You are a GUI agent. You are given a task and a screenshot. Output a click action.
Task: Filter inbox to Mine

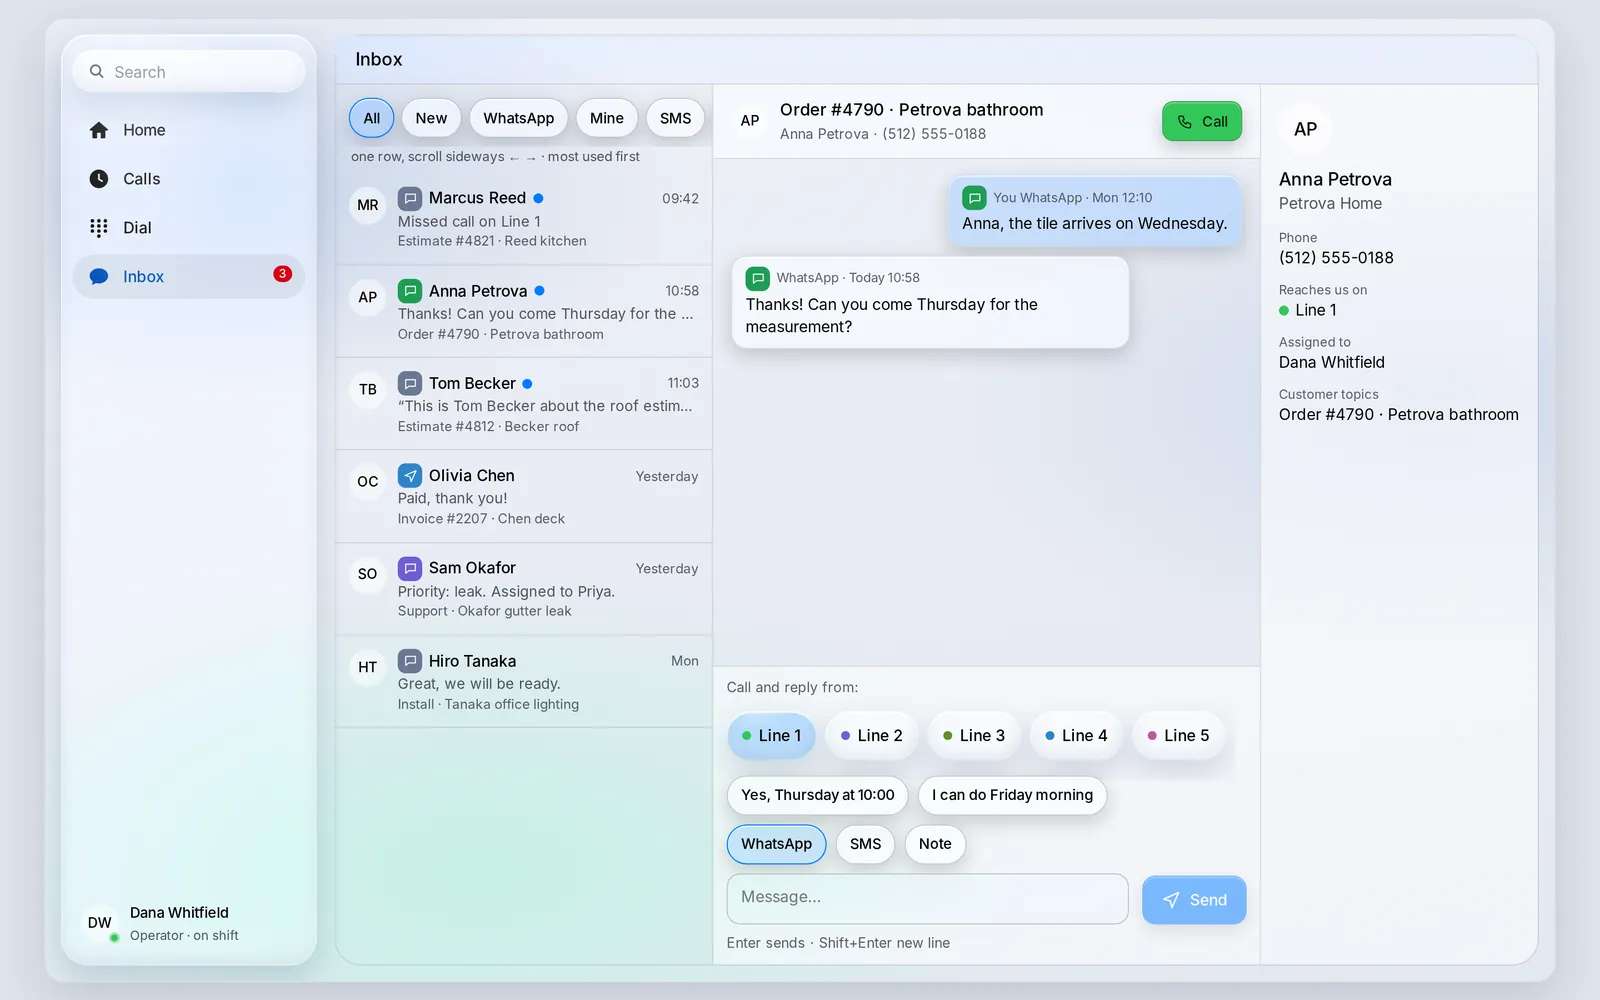pyautogui.click(x=607, y=118)
